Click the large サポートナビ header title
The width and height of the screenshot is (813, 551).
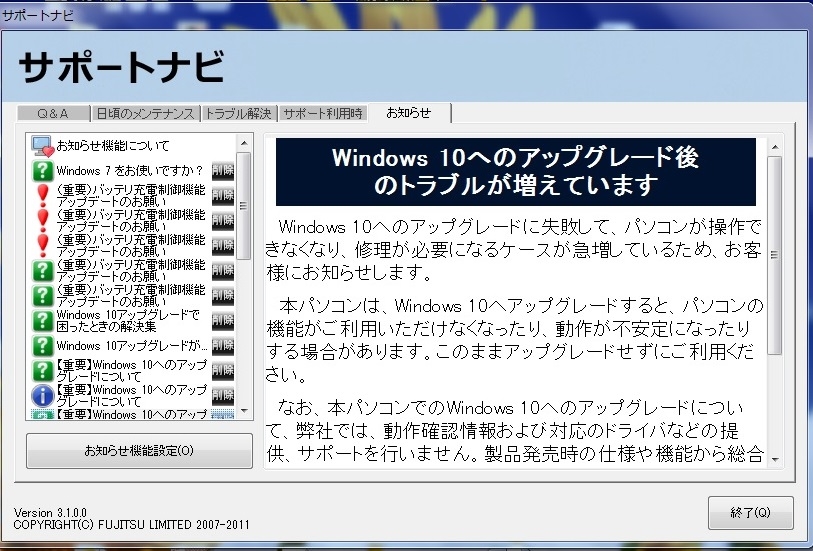[122, 67]
